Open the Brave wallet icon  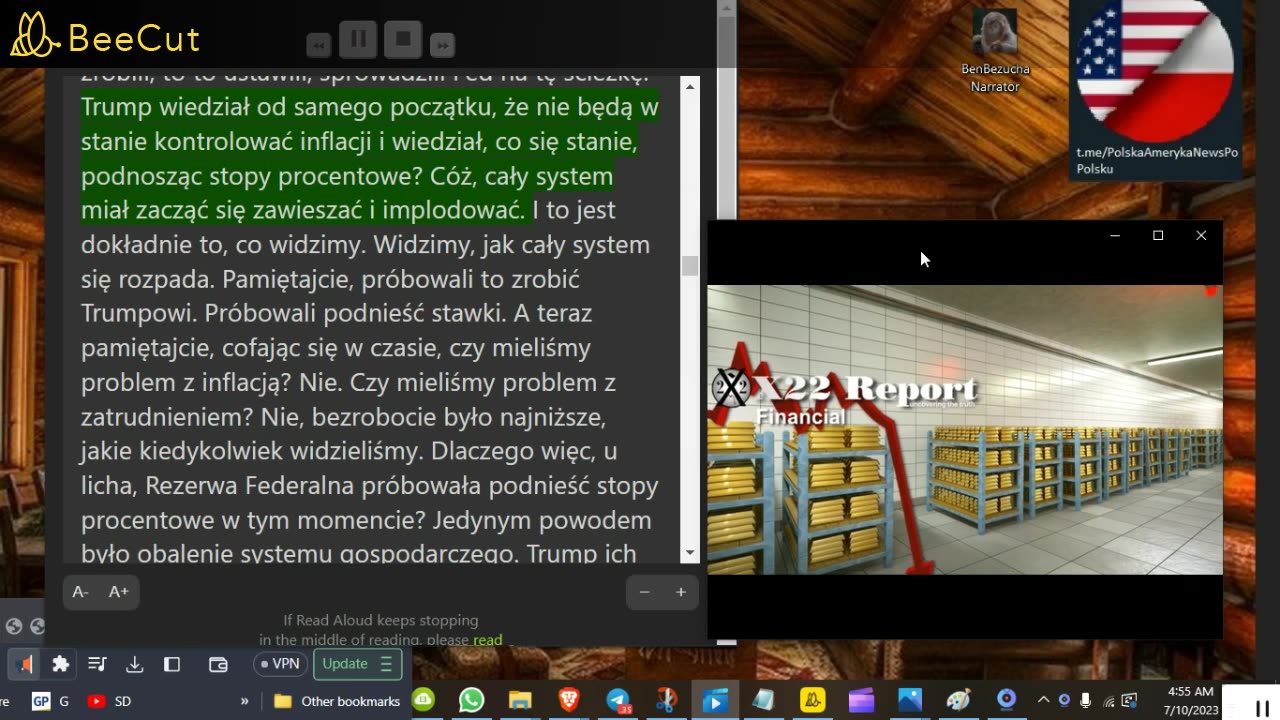[218, 664]
